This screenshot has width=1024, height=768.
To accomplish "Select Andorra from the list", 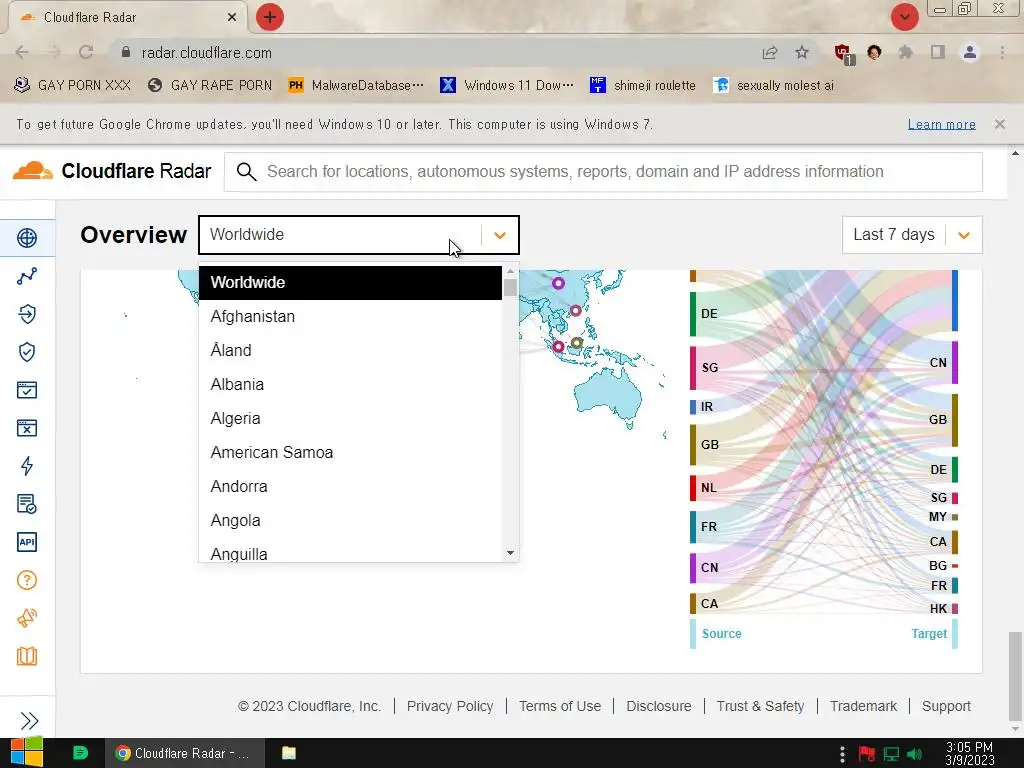I will click(350, 486).
